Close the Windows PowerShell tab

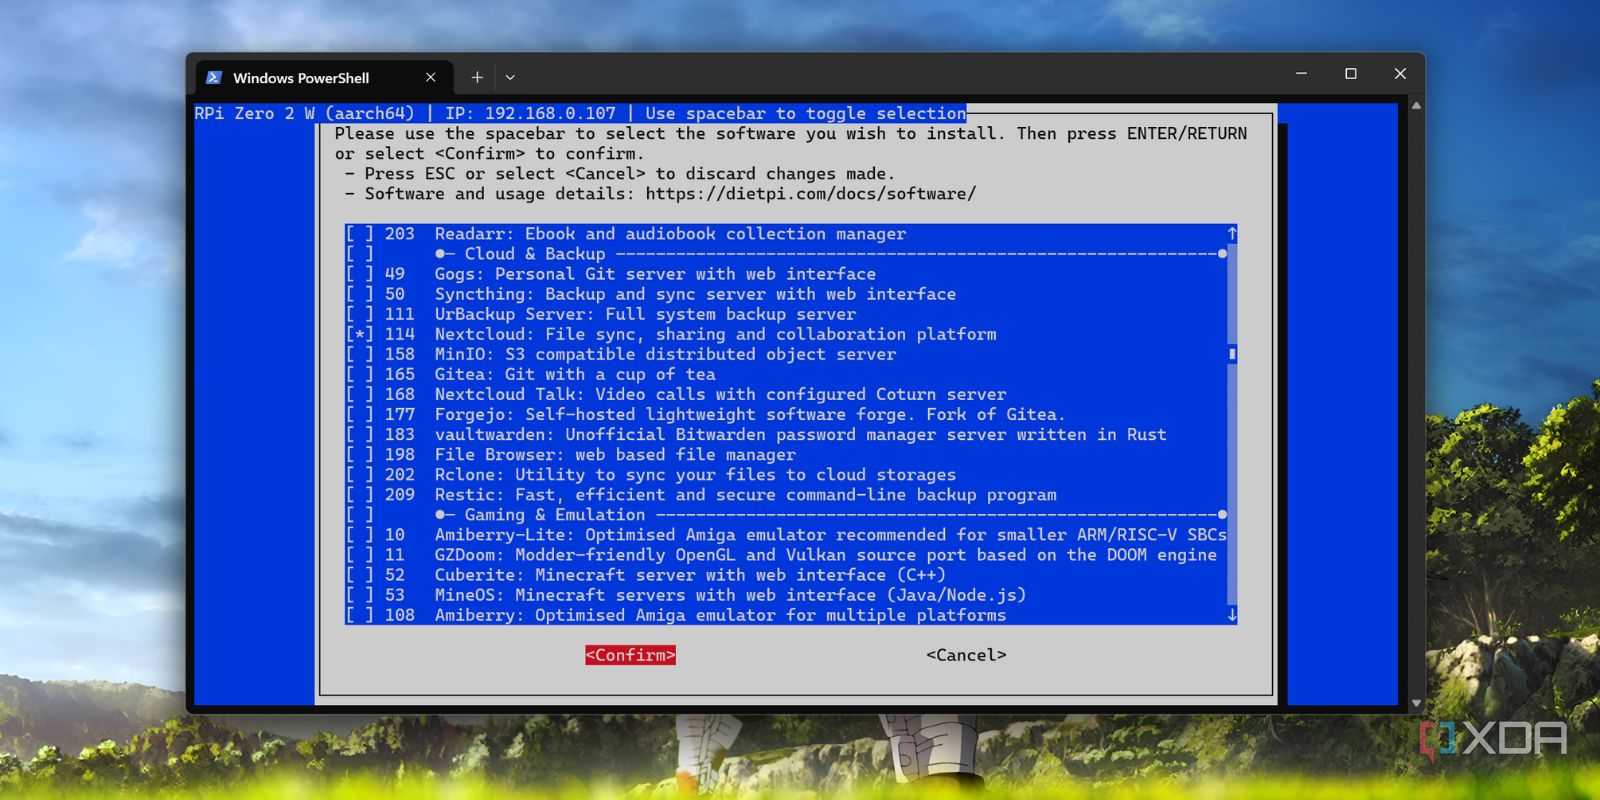point(431,77)
